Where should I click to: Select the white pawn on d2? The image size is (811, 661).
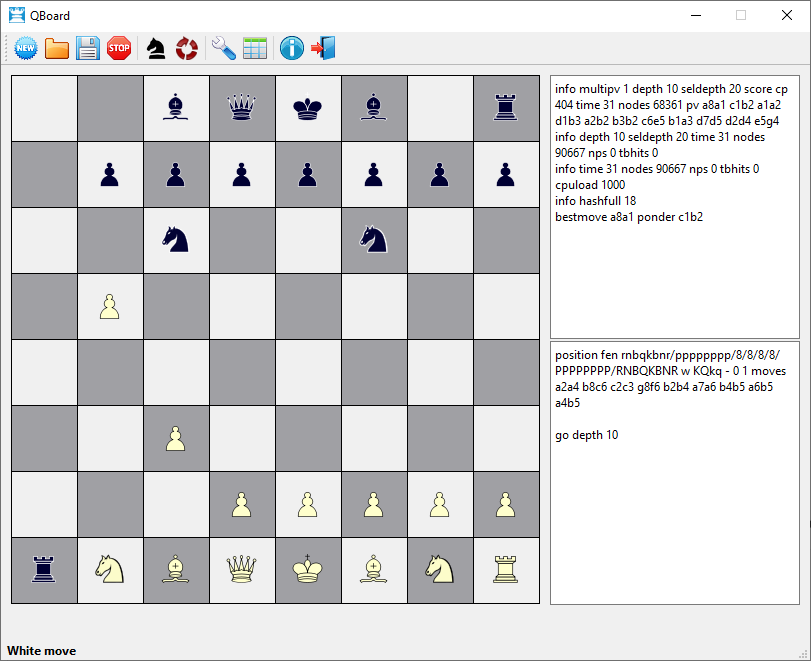[242, 505]
